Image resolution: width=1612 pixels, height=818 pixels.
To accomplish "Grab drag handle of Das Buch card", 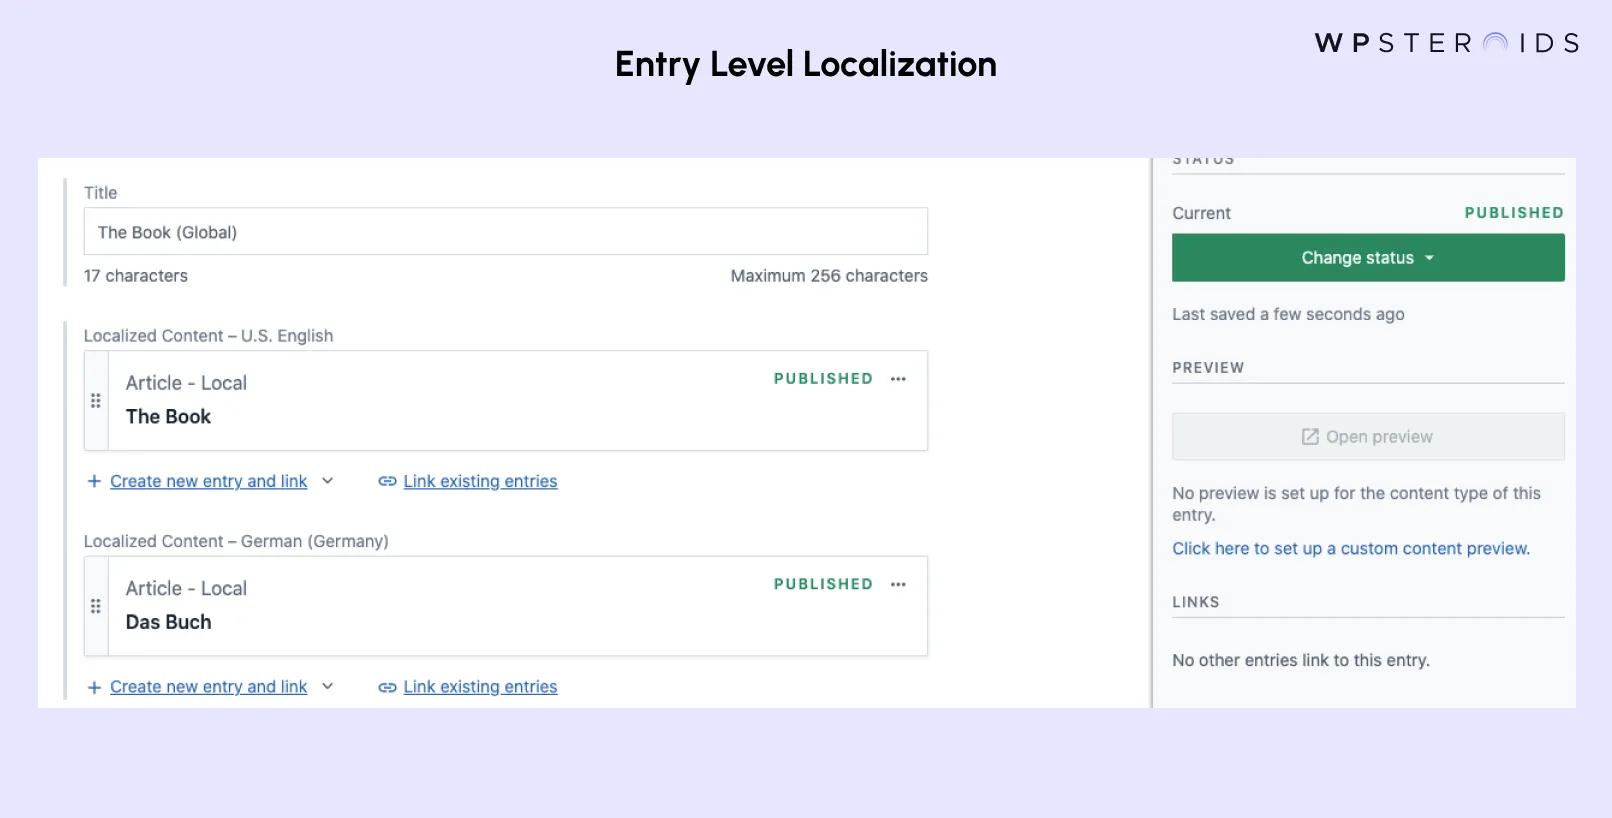I will 96,606.
